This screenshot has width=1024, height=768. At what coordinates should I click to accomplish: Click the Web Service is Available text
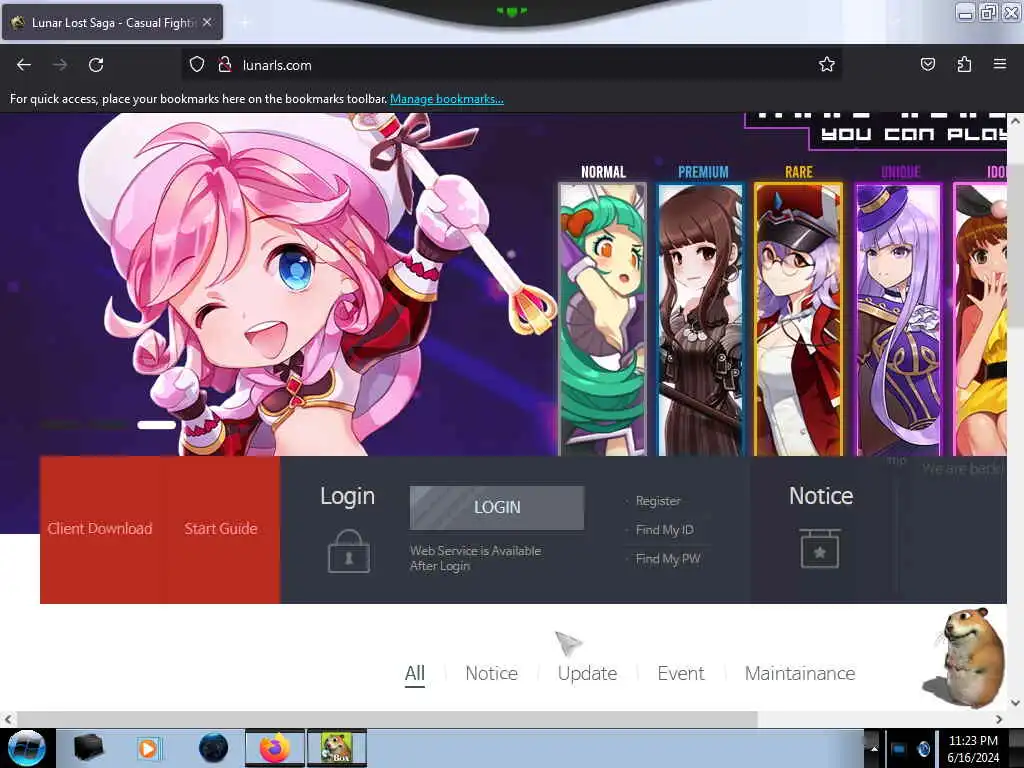[475, 558]
